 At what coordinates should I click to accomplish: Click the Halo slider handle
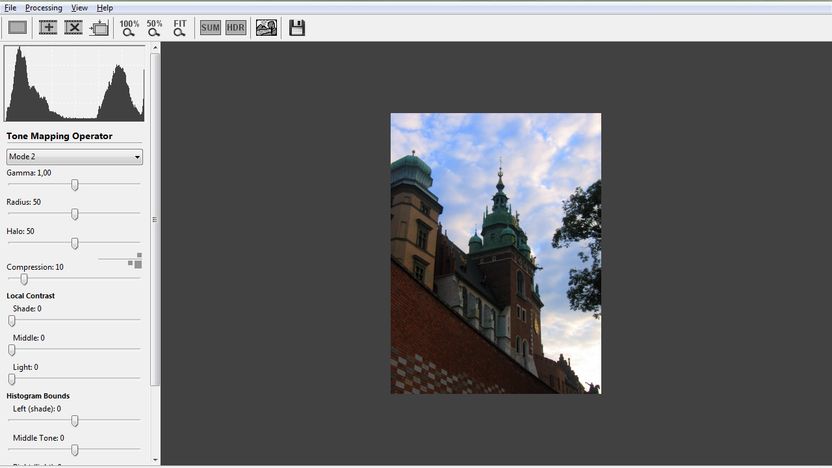tap(75, 243)
